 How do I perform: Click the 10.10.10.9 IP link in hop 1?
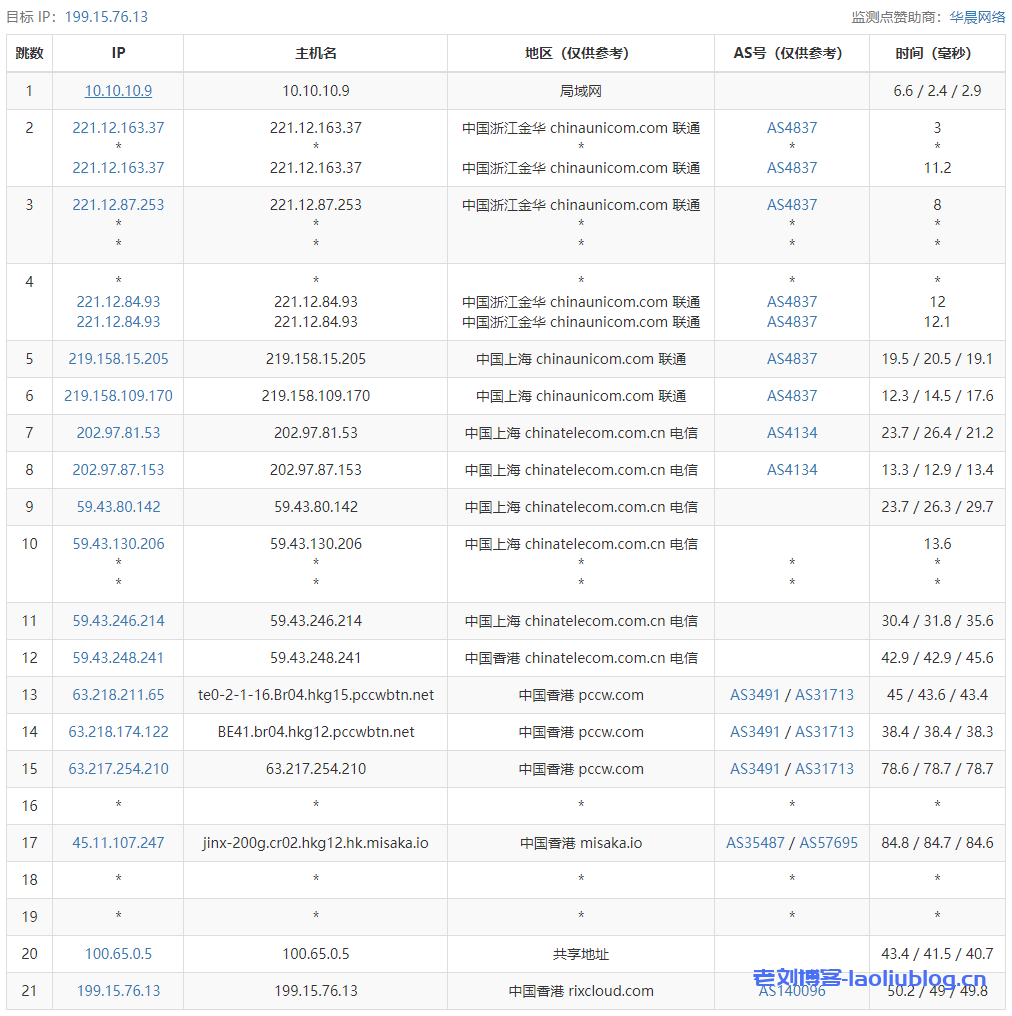tap(118, 91)
